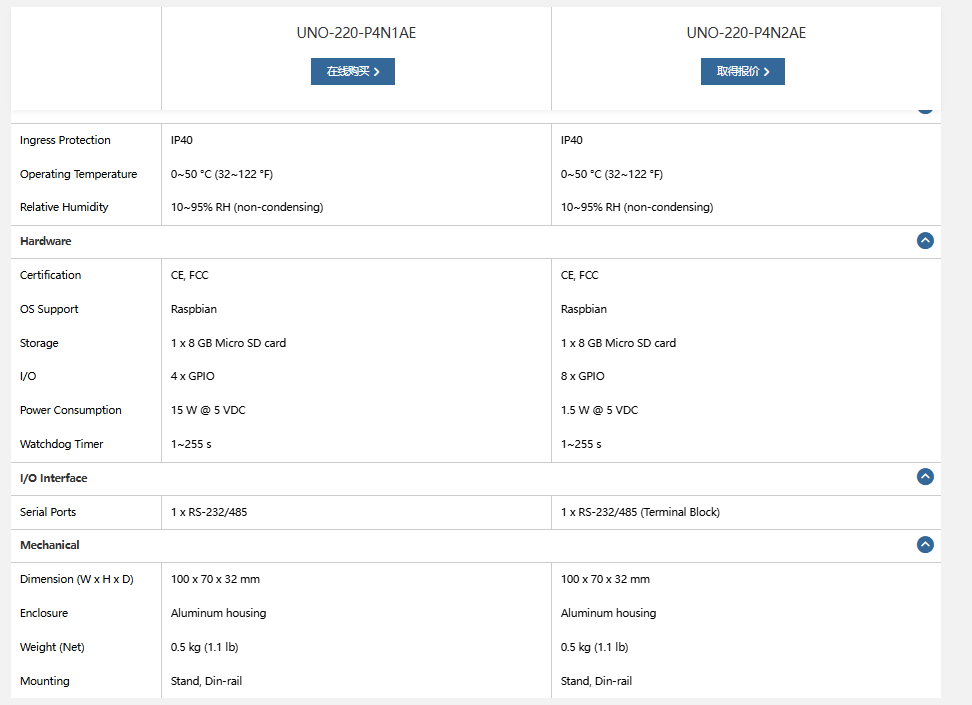The image size is (972, 705).
Task: Click the 1 x RS-232/485 (Terminal Block) value
Action: (x=640, y=512)
